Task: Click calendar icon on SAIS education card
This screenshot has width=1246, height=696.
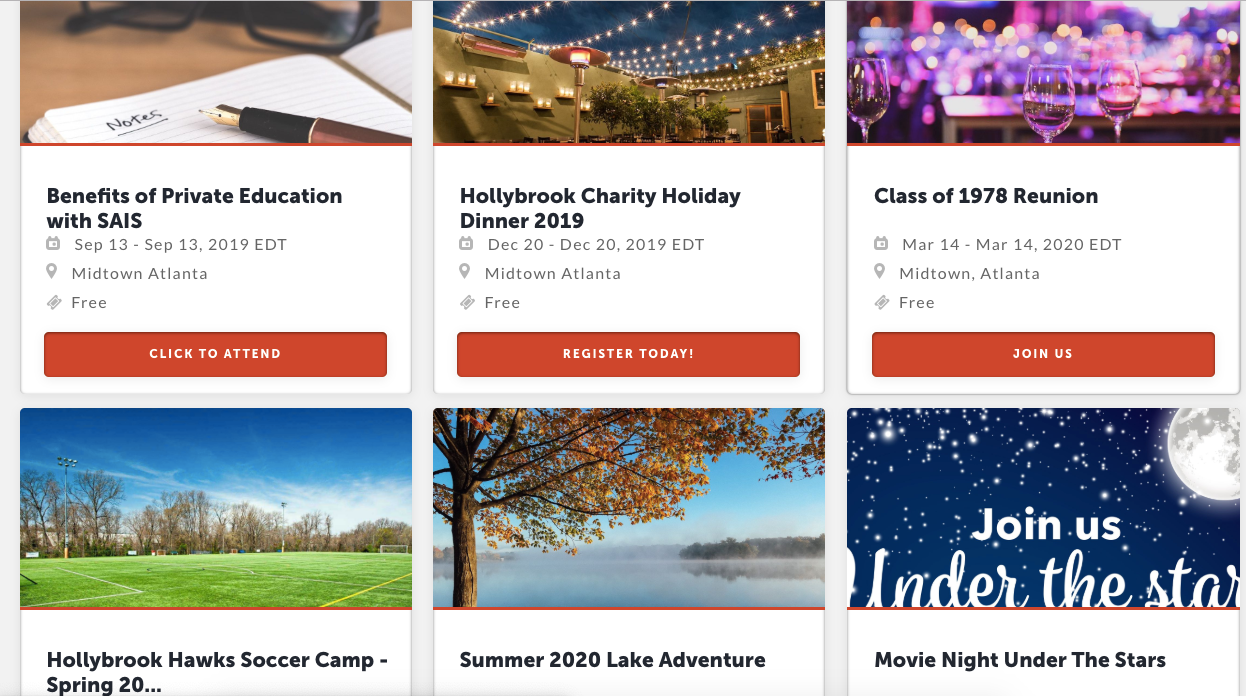Action: (53, 243)
